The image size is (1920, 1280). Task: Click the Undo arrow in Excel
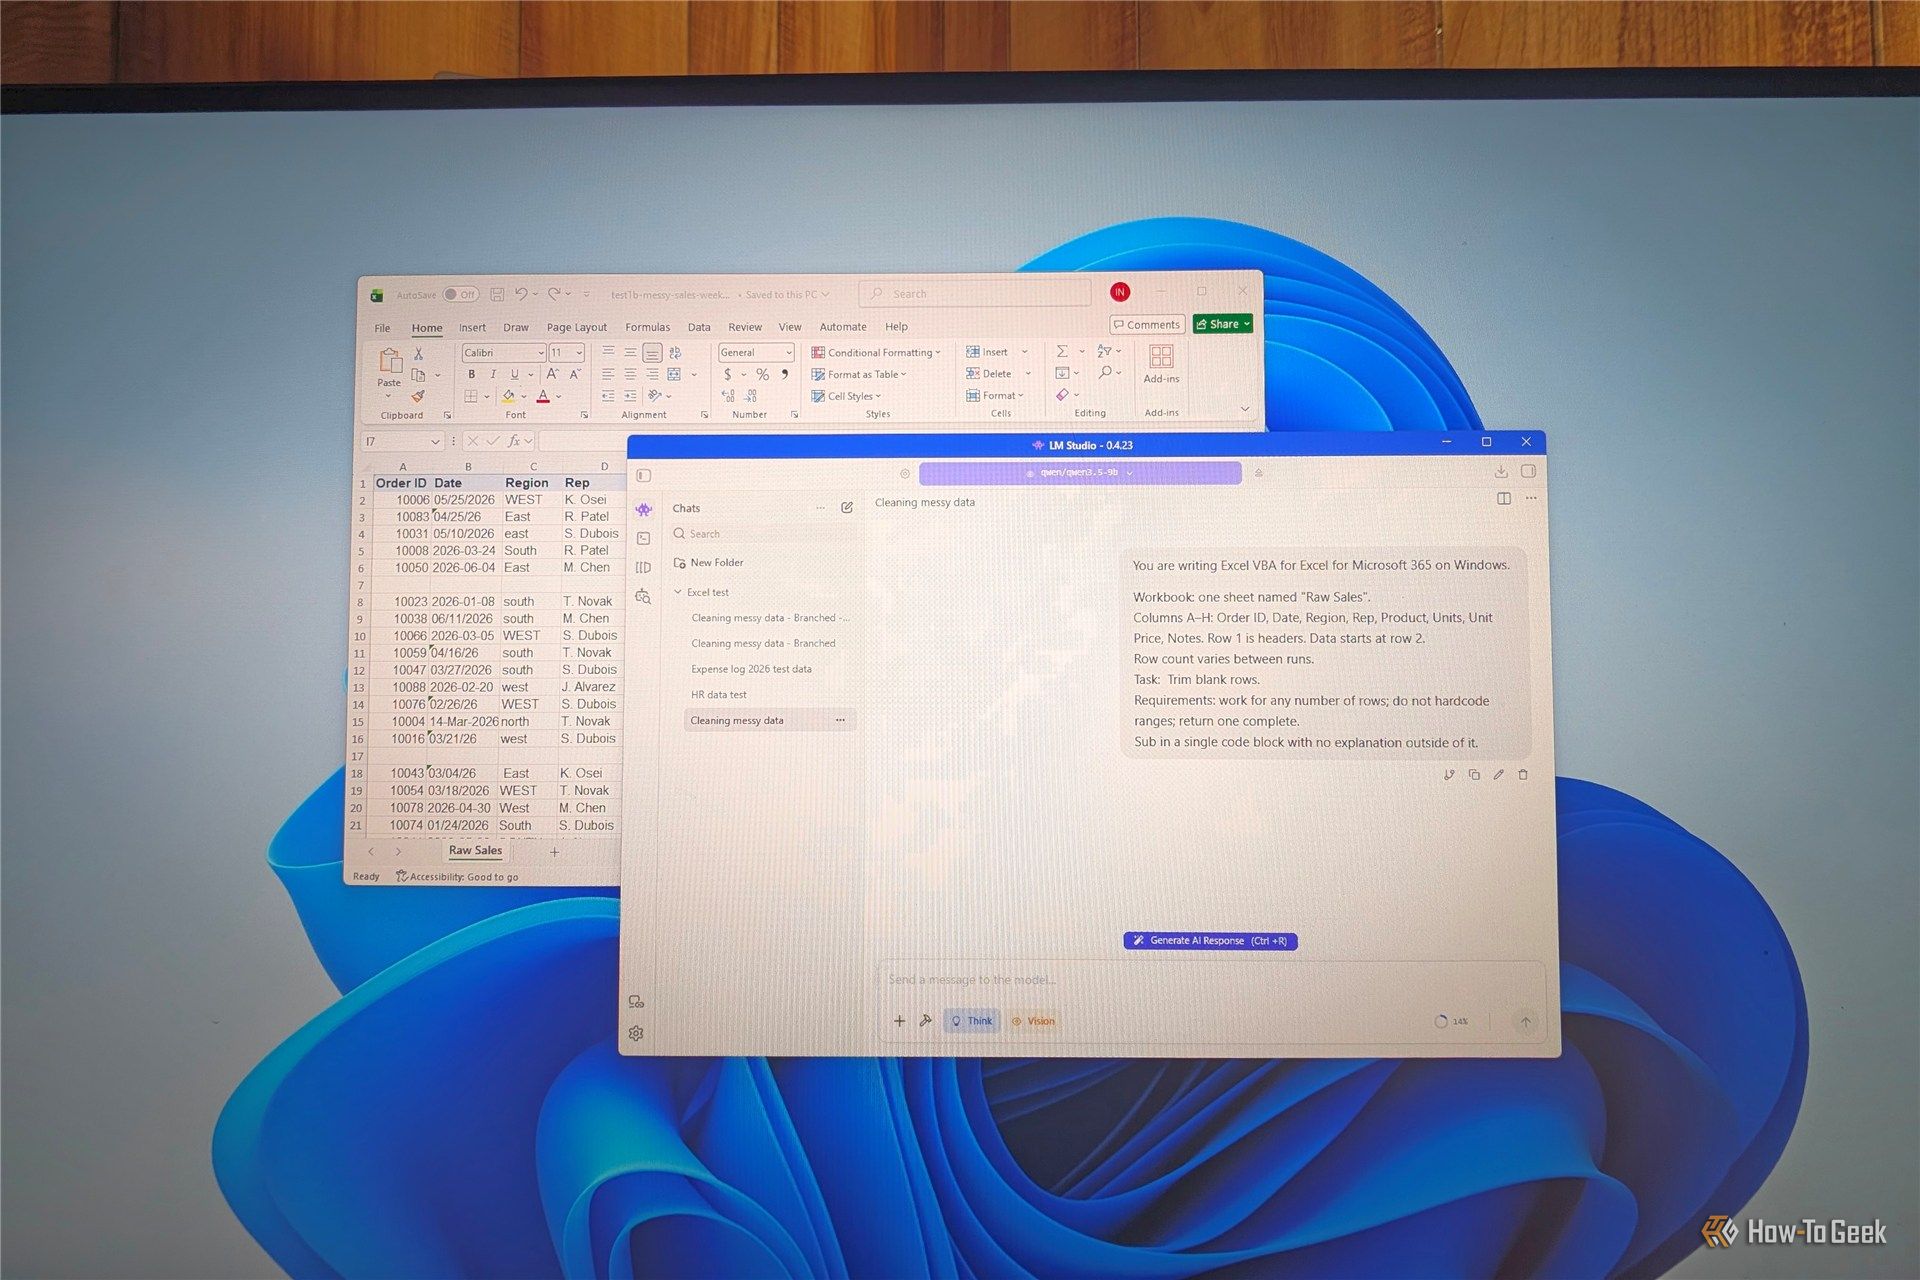[x=521, y=294]
